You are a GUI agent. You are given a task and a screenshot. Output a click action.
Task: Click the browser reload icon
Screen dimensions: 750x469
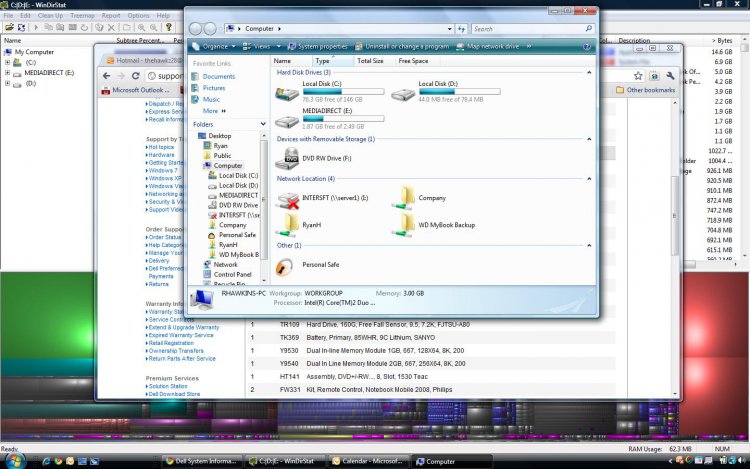(136, 76)
